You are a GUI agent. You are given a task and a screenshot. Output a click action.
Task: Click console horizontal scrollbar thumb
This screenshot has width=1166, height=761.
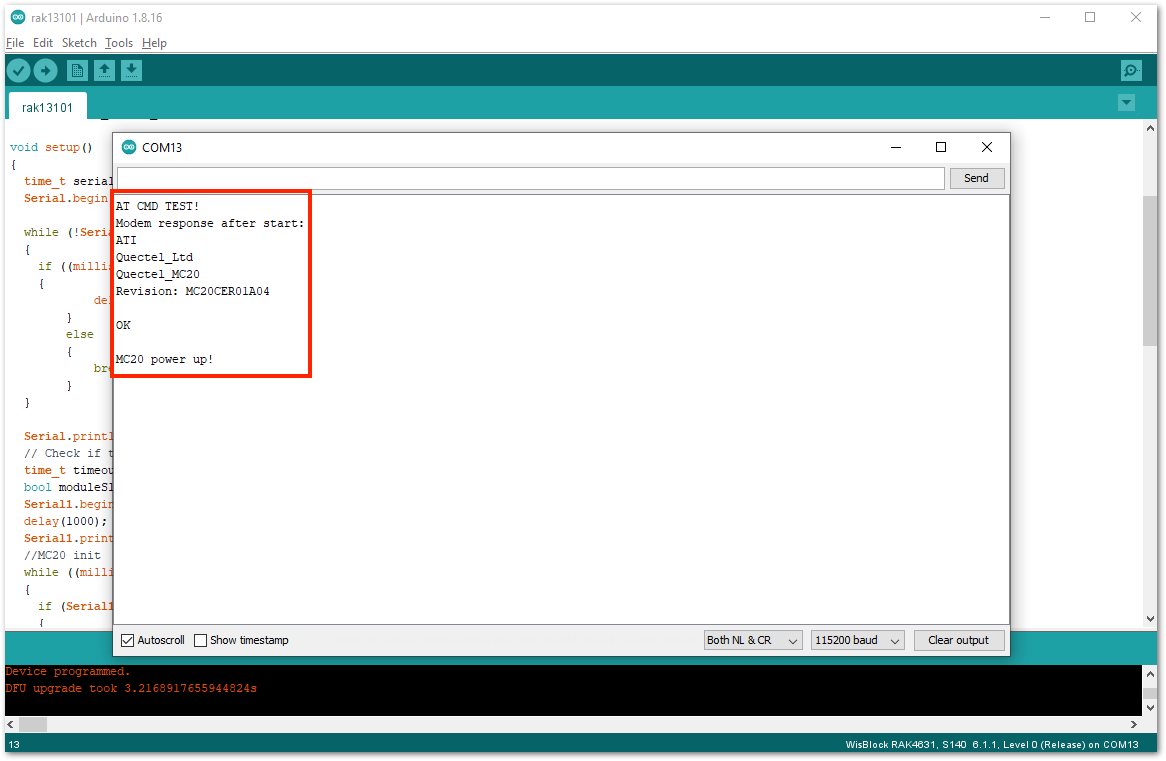click(x=33, y=725)
